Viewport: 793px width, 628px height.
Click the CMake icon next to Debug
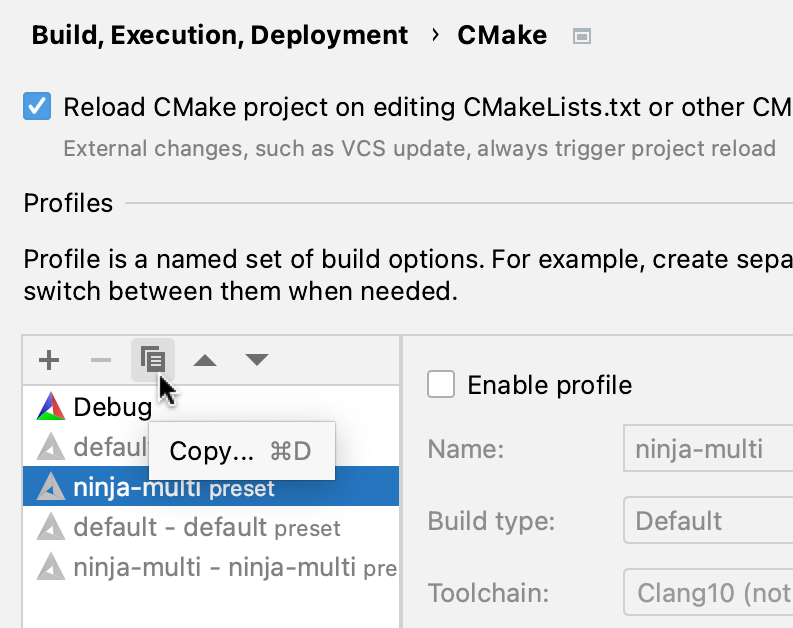tap(50, 407)
